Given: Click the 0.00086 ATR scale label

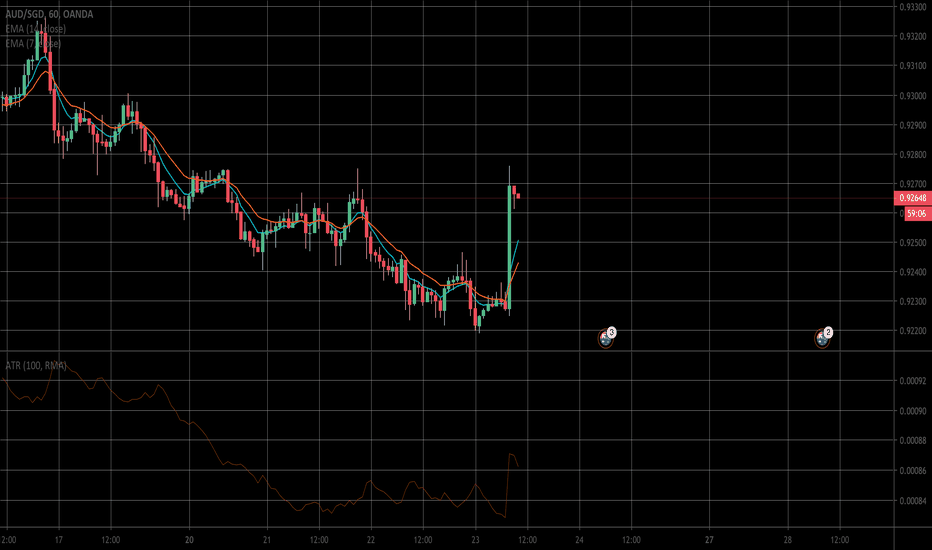Looking at the screenshot, I should tap(912, 470).
